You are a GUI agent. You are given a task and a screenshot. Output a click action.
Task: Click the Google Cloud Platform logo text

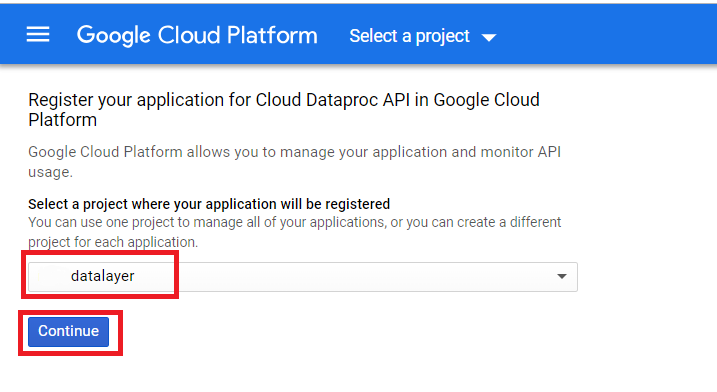click(x=197, y=36)
